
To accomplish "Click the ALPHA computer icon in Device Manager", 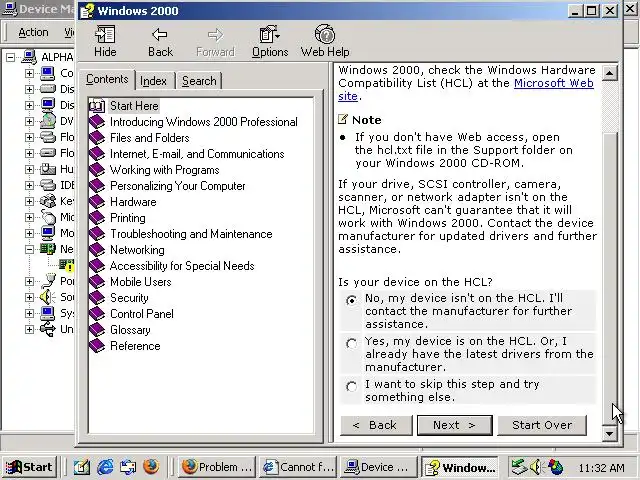I will pos(29,57).
